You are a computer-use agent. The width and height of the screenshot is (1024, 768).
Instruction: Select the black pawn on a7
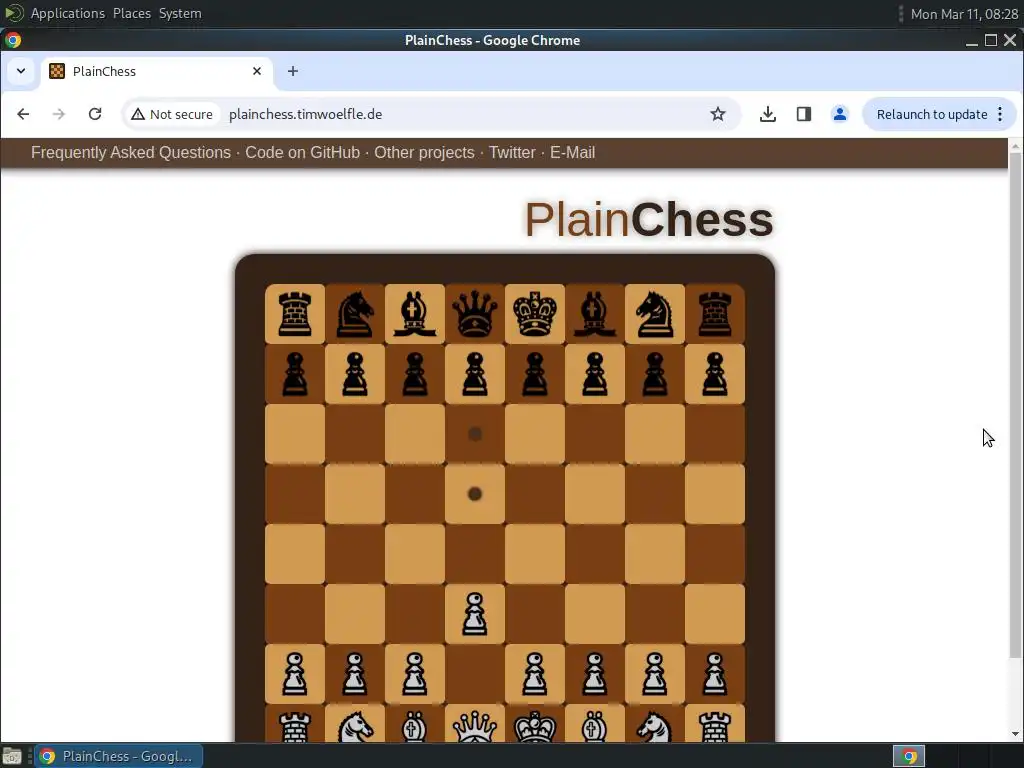[x=295, y=374]
